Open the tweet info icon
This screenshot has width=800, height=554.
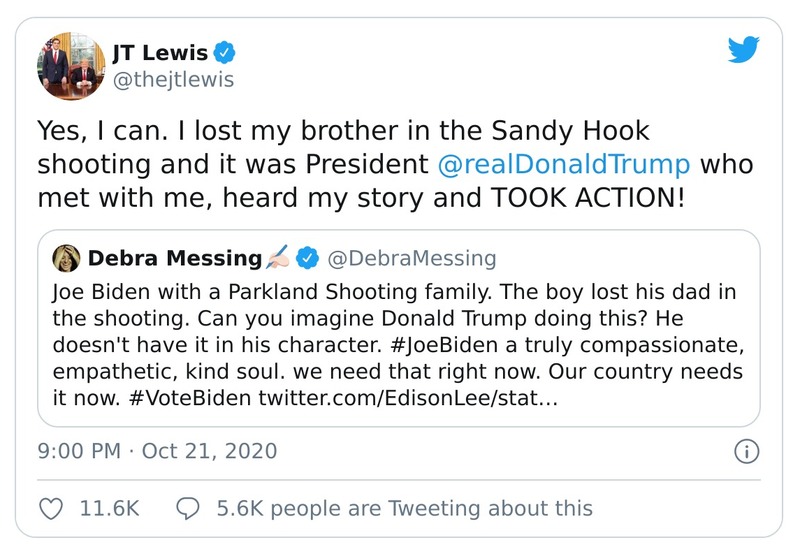[745, 451]
